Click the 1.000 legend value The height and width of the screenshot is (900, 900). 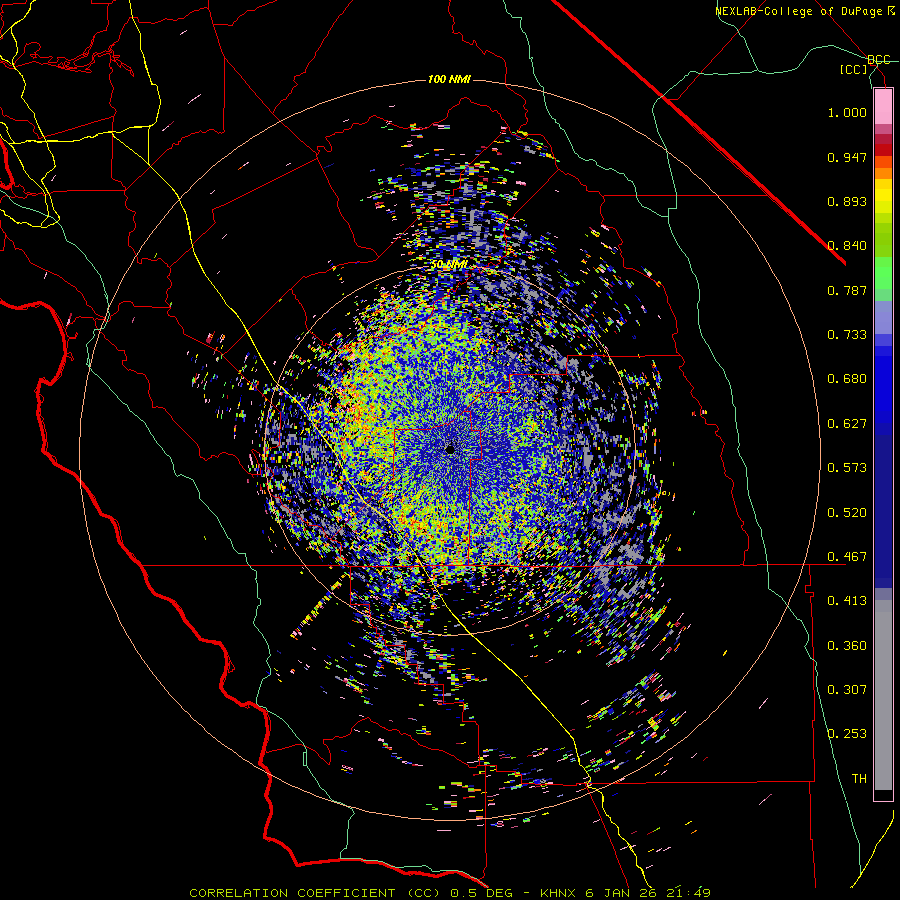click(847, 112)
